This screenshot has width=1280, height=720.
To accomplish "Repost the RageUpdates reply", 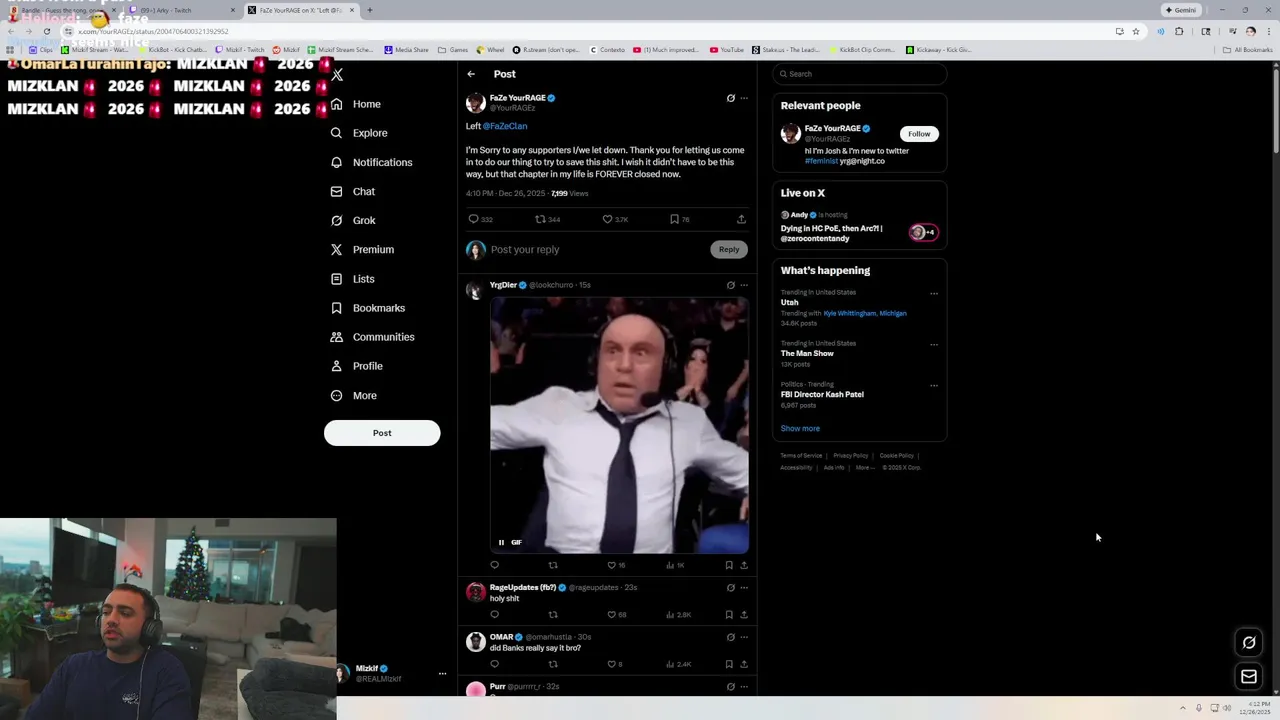I will [x=552, y=615].
